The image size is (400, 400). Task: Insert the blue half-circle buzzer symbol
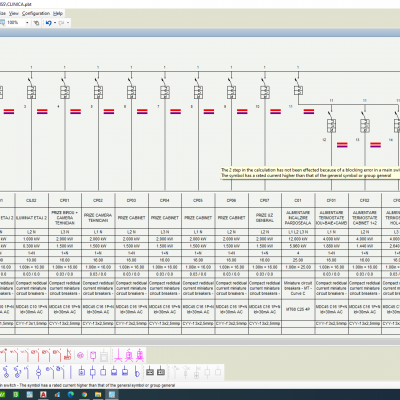137,372
